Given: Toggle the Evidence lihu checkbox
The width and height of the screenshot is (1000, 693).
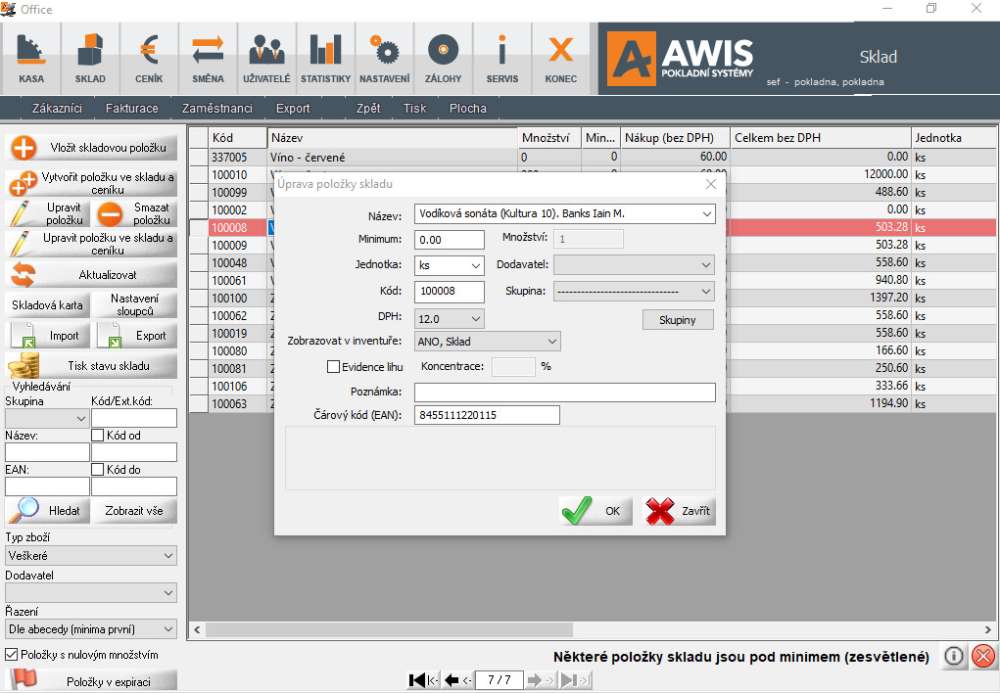Looking at the screenshot, I should pyautogui.click(x=333, y=367).
